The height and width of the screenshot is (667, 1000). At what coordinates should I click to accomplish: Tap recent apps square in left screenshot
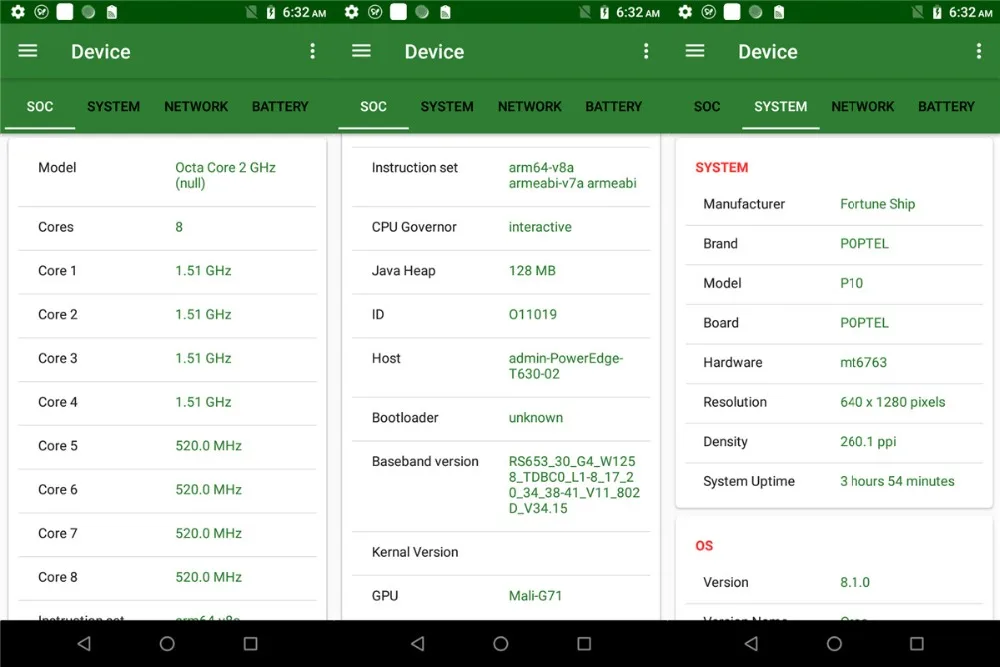point(251,643)
